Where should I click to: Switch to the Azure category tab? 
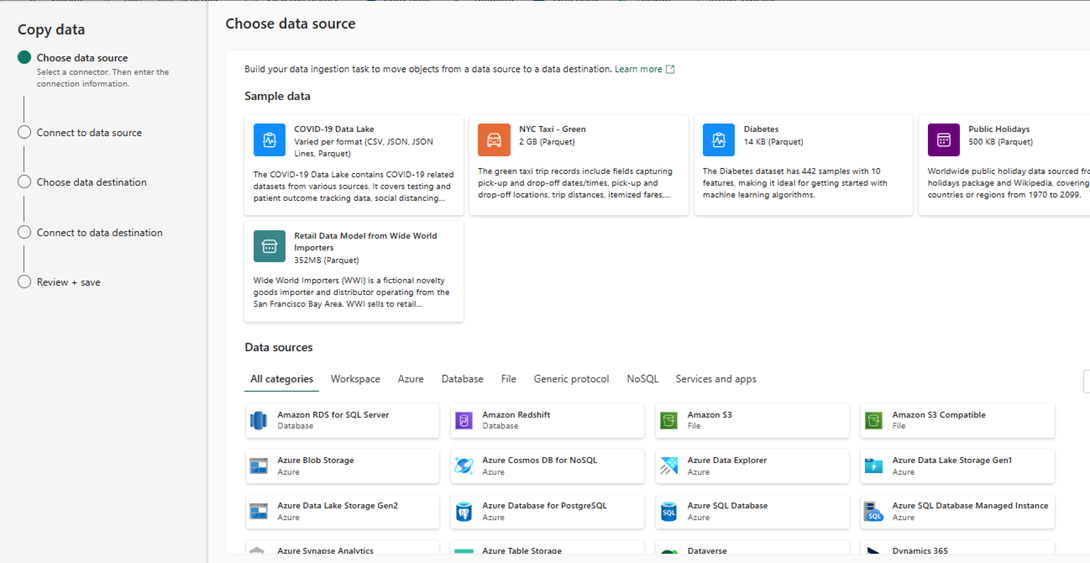(x=411, y=379)
